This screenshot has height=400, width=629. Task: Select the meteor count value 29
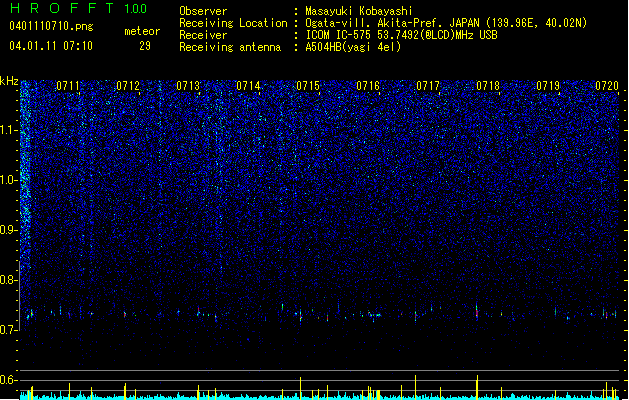(145, 46)
